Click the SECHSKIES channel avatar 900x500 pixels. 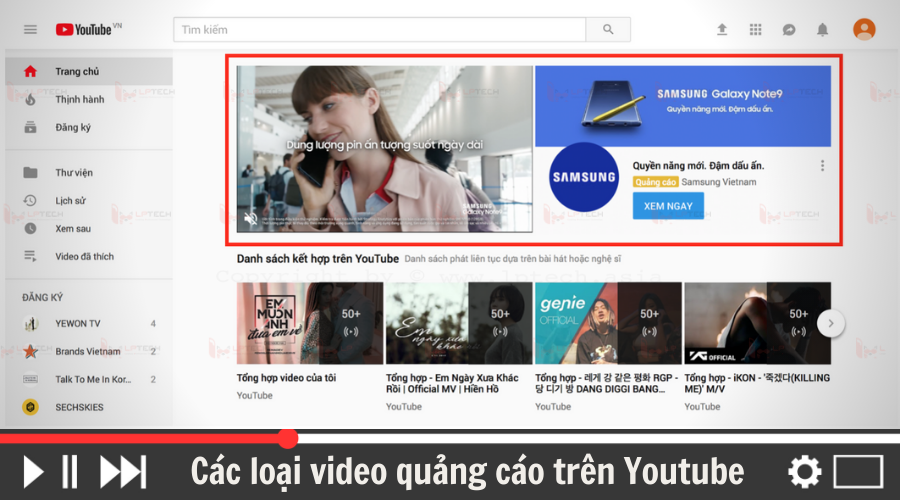30,407
